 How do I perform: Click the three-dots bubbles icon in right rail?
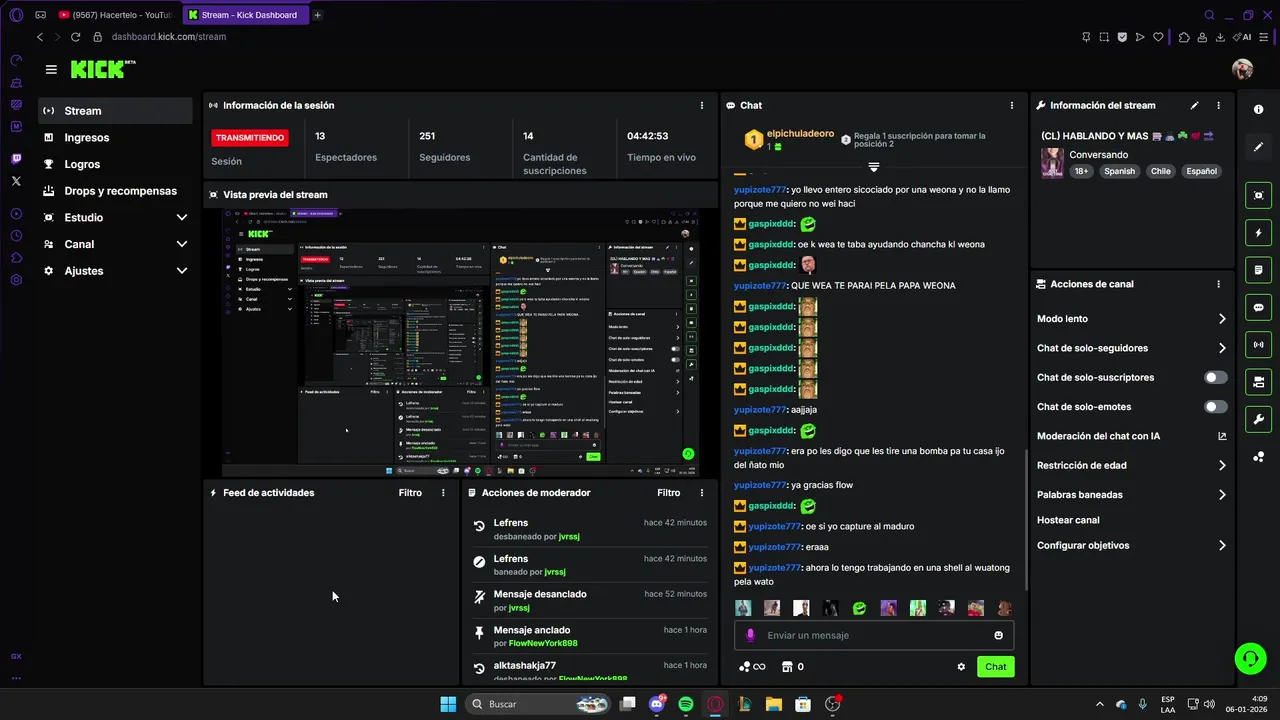[x=1258, y=457]
